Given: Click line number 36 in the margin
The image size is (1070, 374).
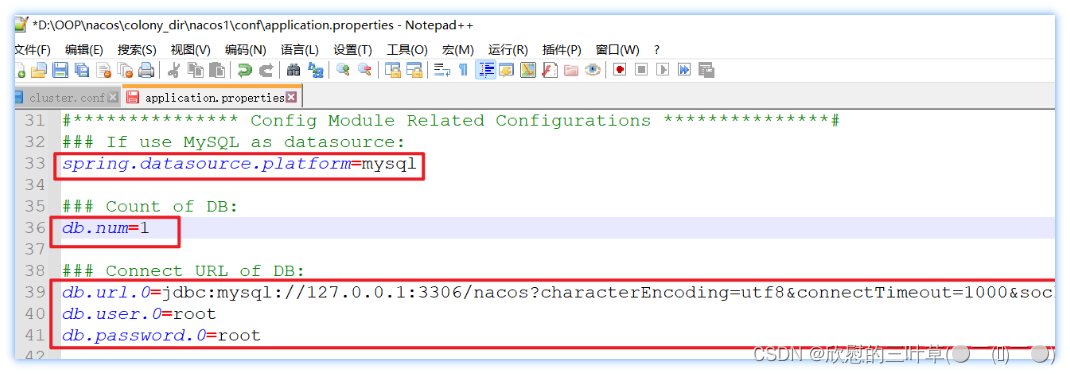Looking at the screenshot, I should 34,228.
